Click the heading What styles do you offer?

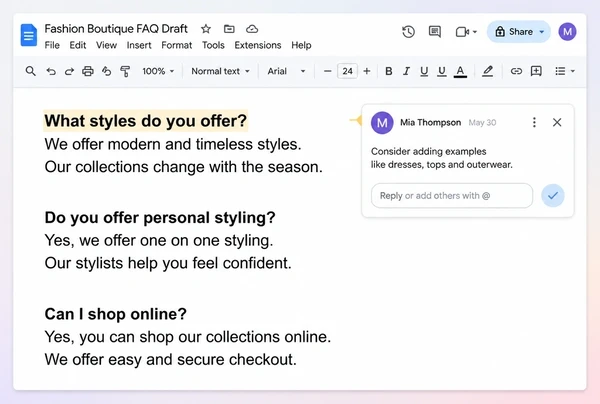145,121
